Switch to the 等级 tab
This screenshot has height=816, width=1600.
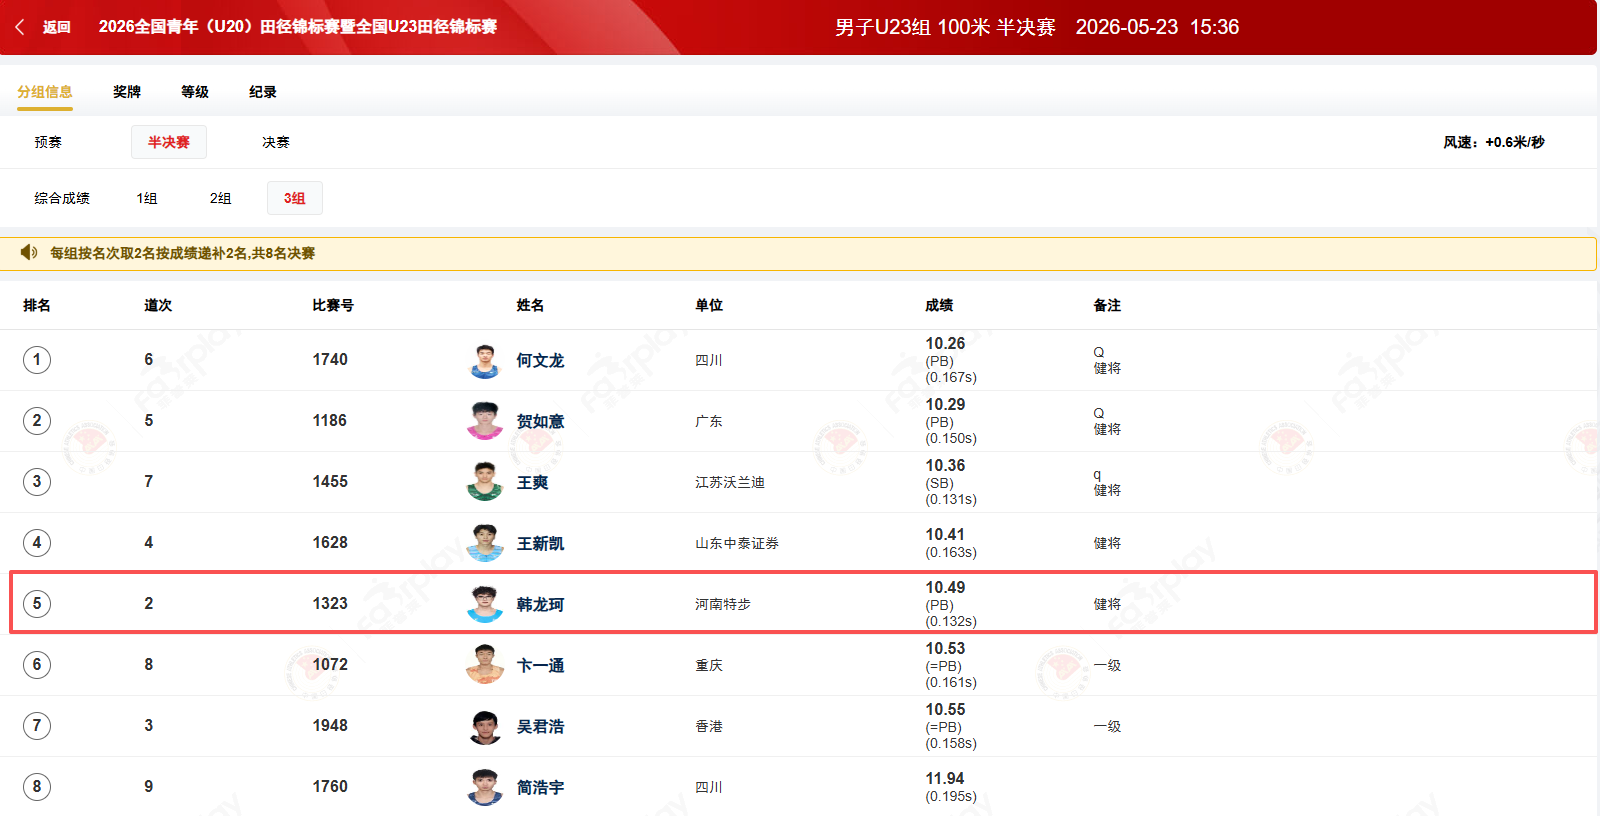(x=195, y=92)
